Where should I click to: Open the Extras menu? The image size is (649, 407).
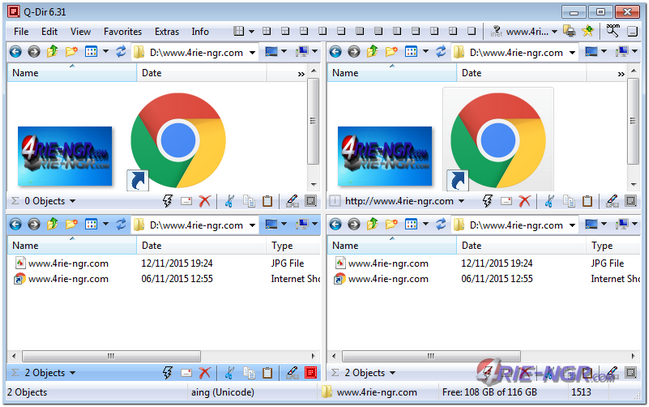(167, 31)
